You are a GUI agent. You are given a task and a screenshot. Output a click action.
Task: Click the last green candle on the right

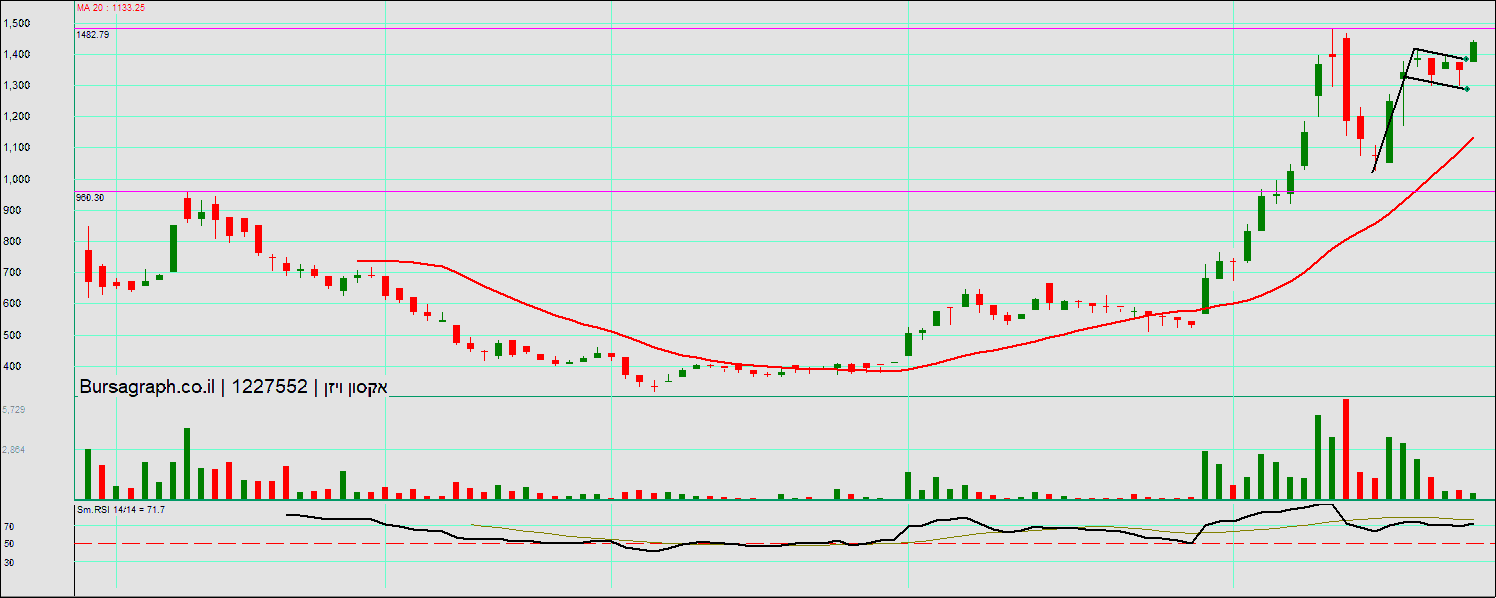click(1473, 51)
